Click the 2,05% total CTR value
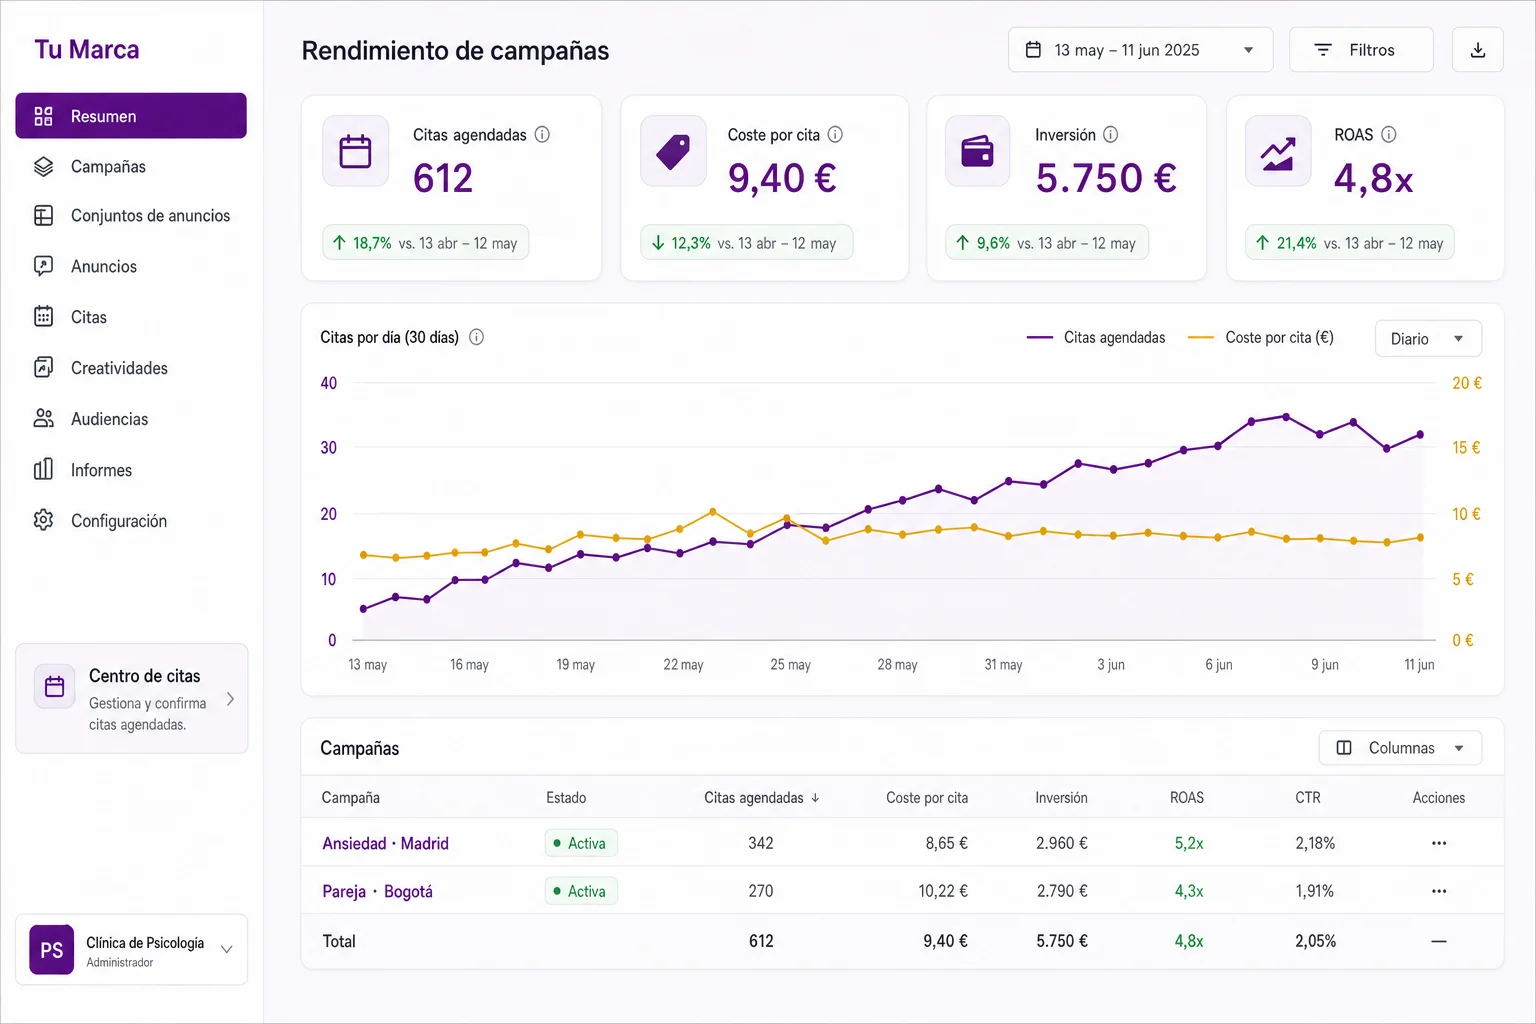The height and width of the screenshot is (1024, 1536). click(x=1316, y=941)
